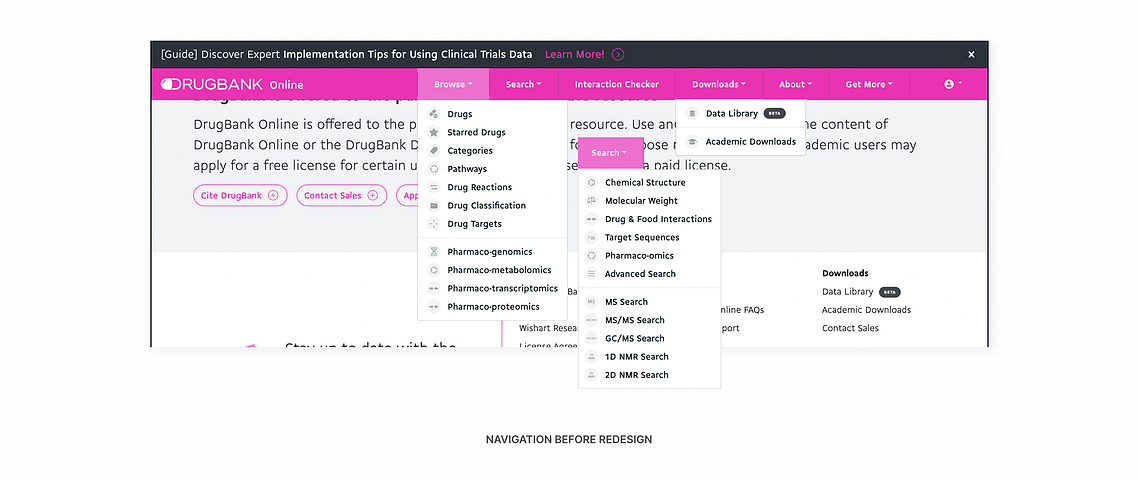Click the Chemical Structure hexagon icon

pyautogui.click(x=591, y=182)
